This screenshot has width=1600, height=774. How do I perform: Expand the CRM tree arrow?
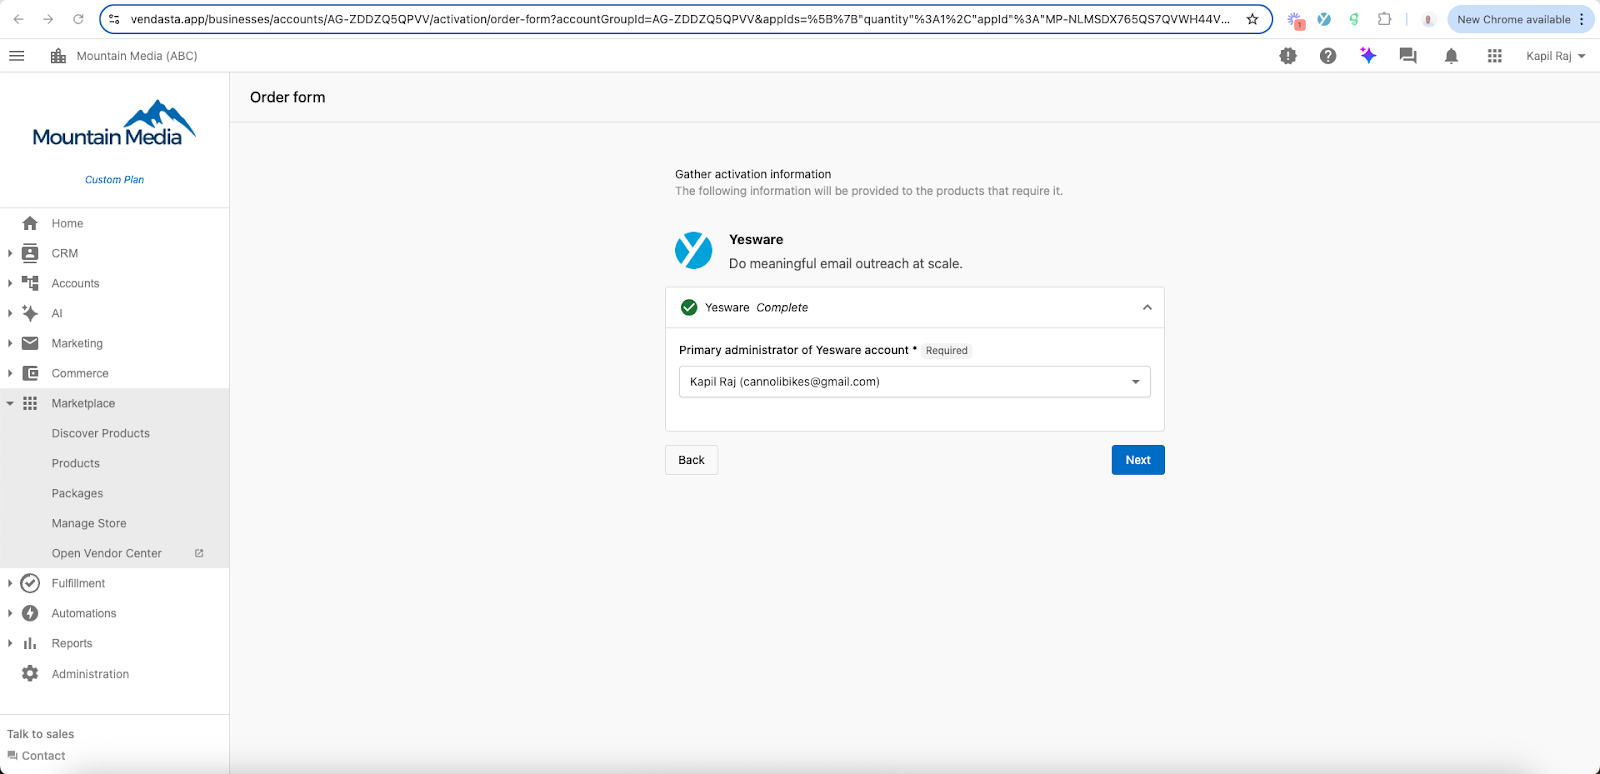point(10,253)
